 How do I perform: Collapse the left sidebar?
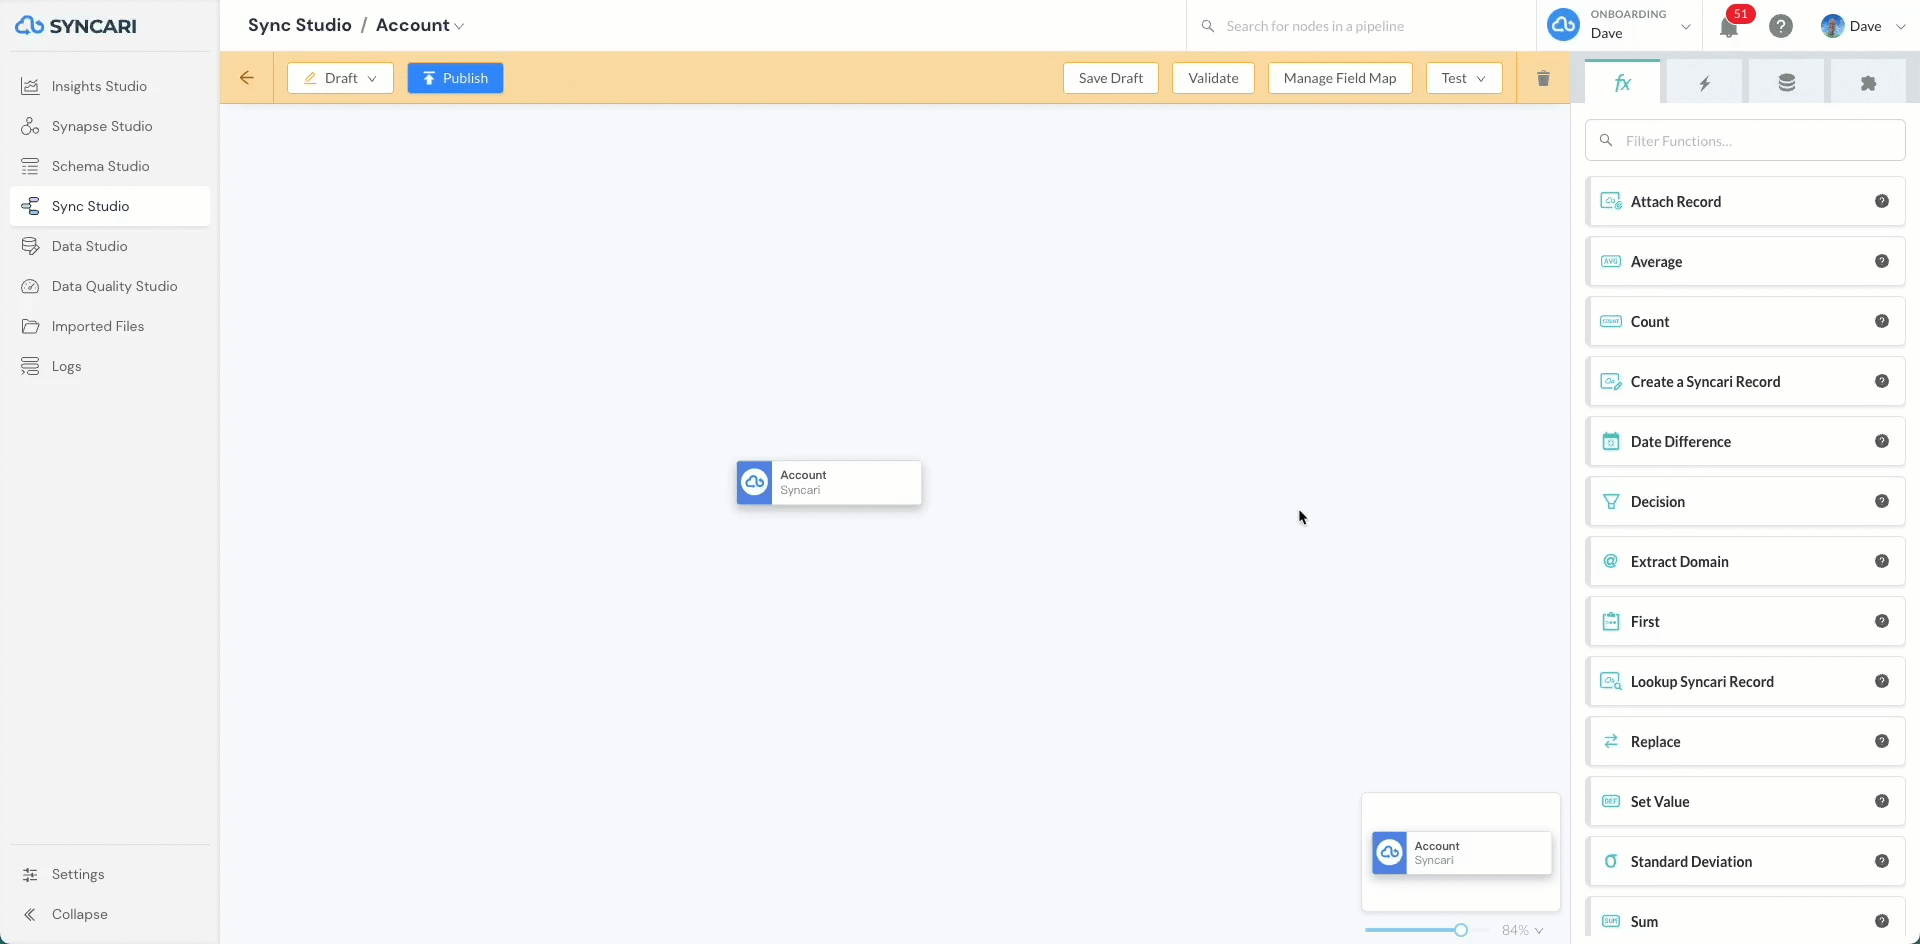[x=110, y=914]
